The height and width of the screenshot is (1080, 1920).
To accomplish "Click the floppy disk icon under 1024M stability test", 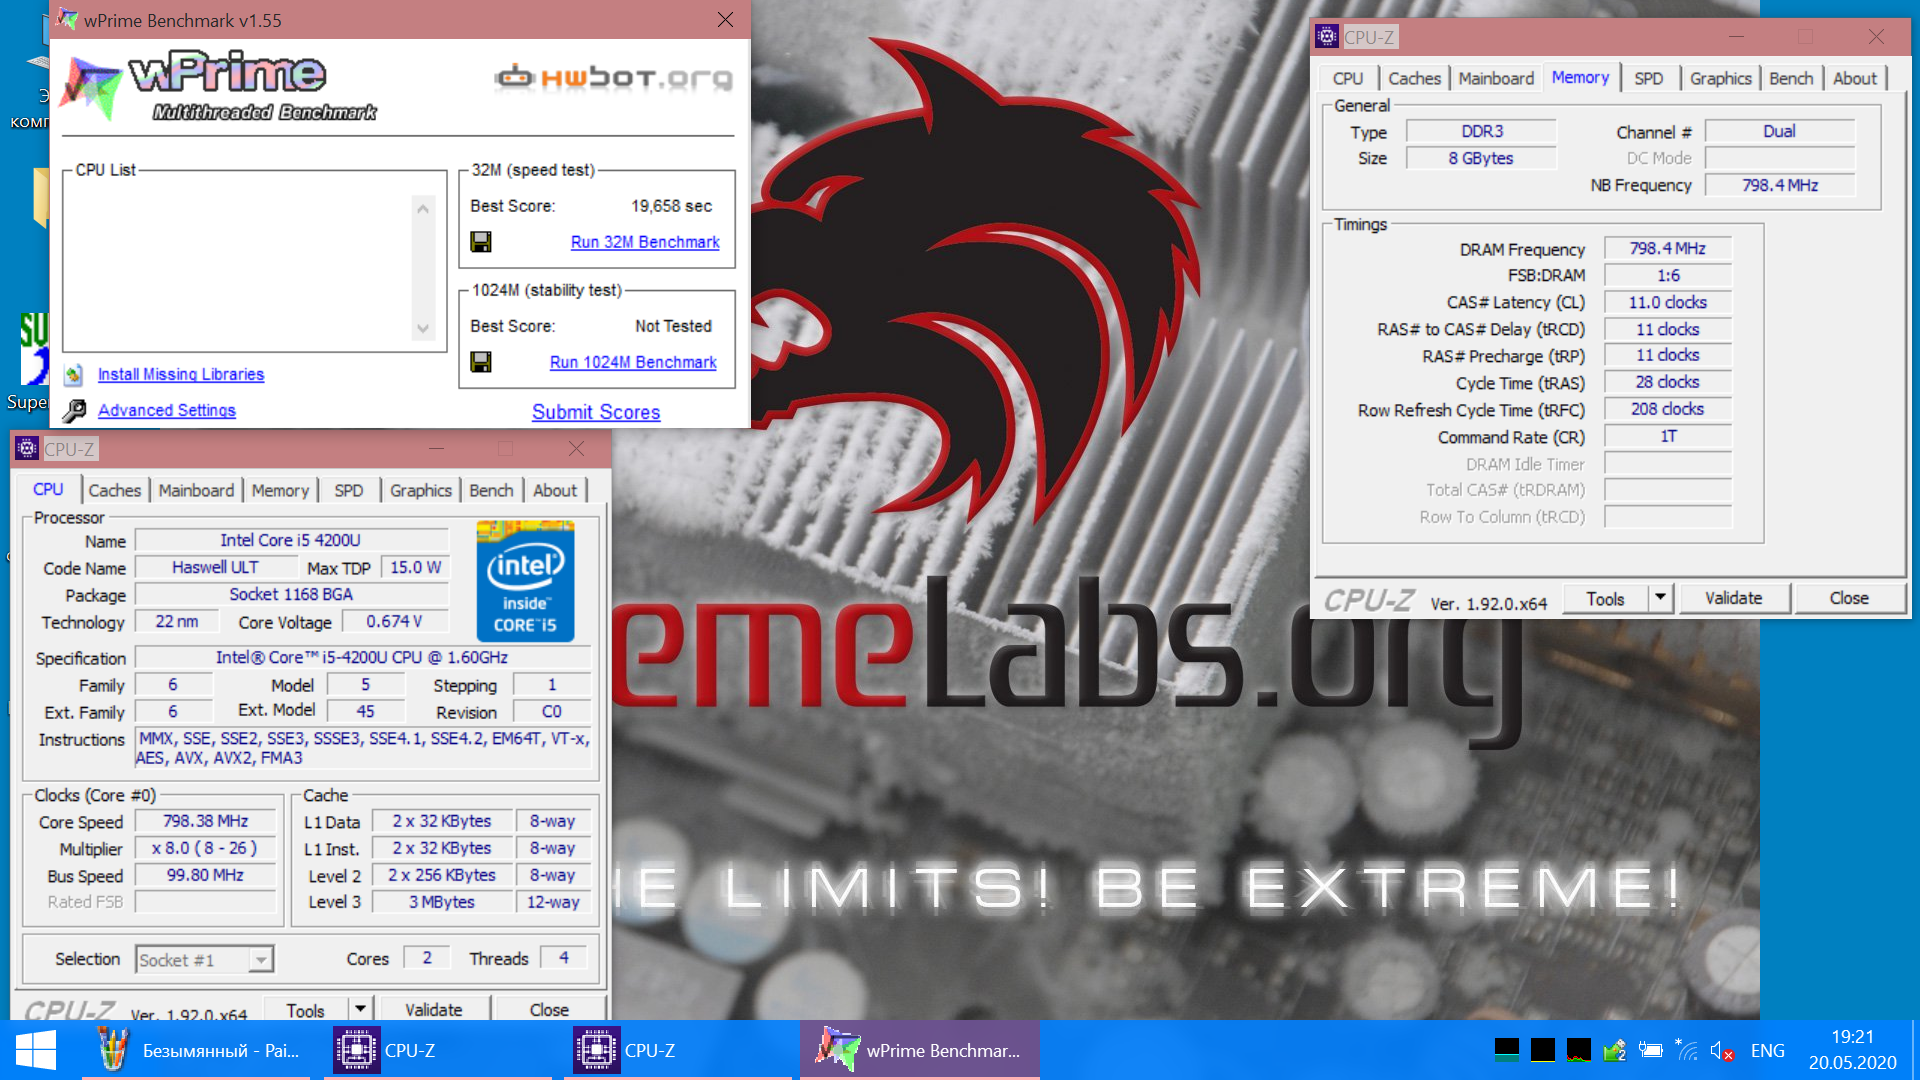I will [x=481, y=362].
